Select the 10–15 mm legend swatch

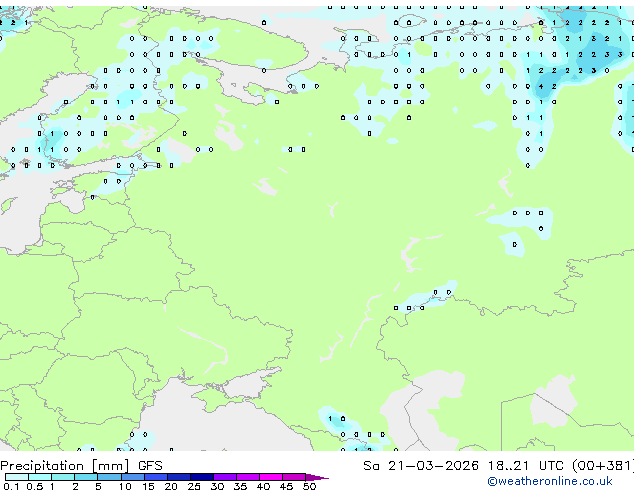[133, 477]
